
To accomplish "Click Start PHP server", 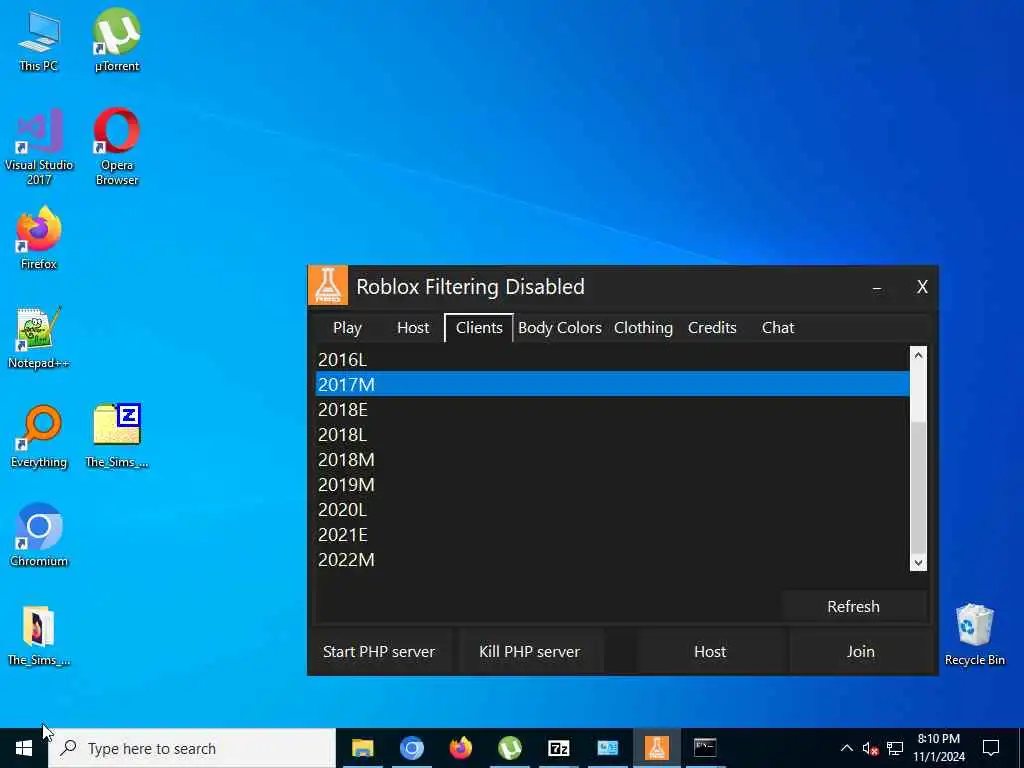I will pyautogui.click(x=379, y=652).
